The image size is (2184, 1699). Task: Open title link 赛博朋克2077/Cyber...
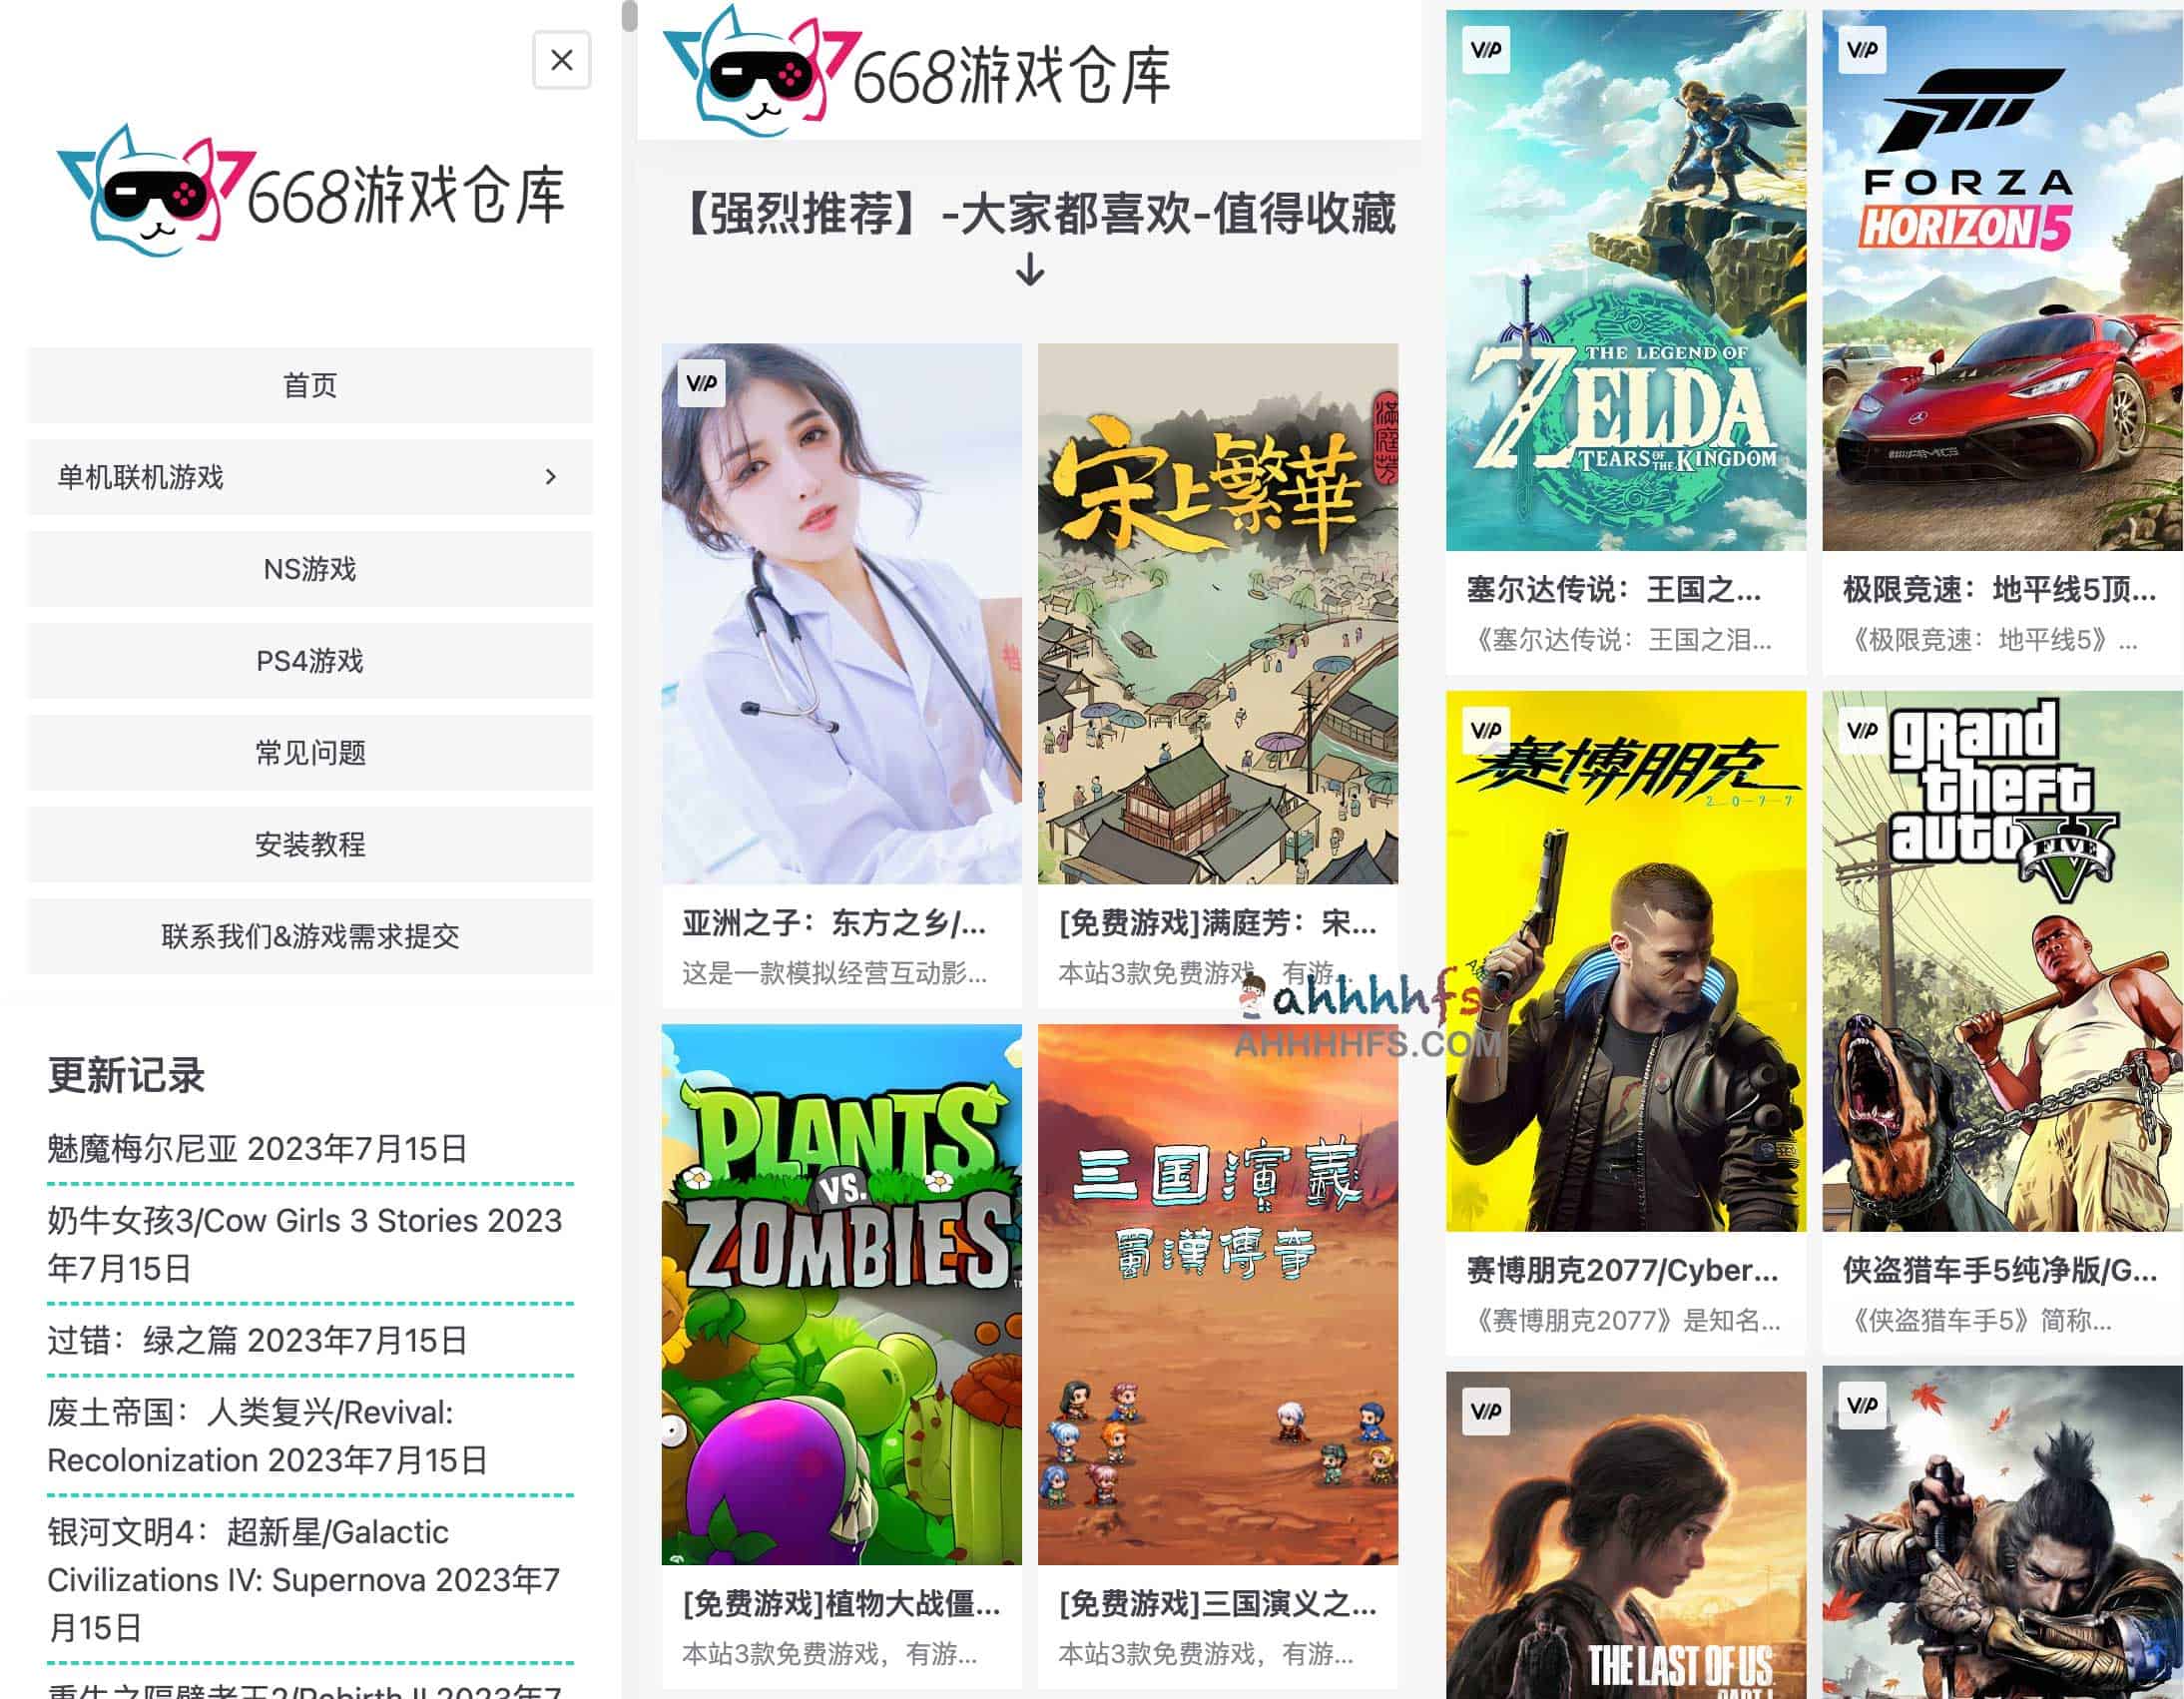(1622, 1270)
